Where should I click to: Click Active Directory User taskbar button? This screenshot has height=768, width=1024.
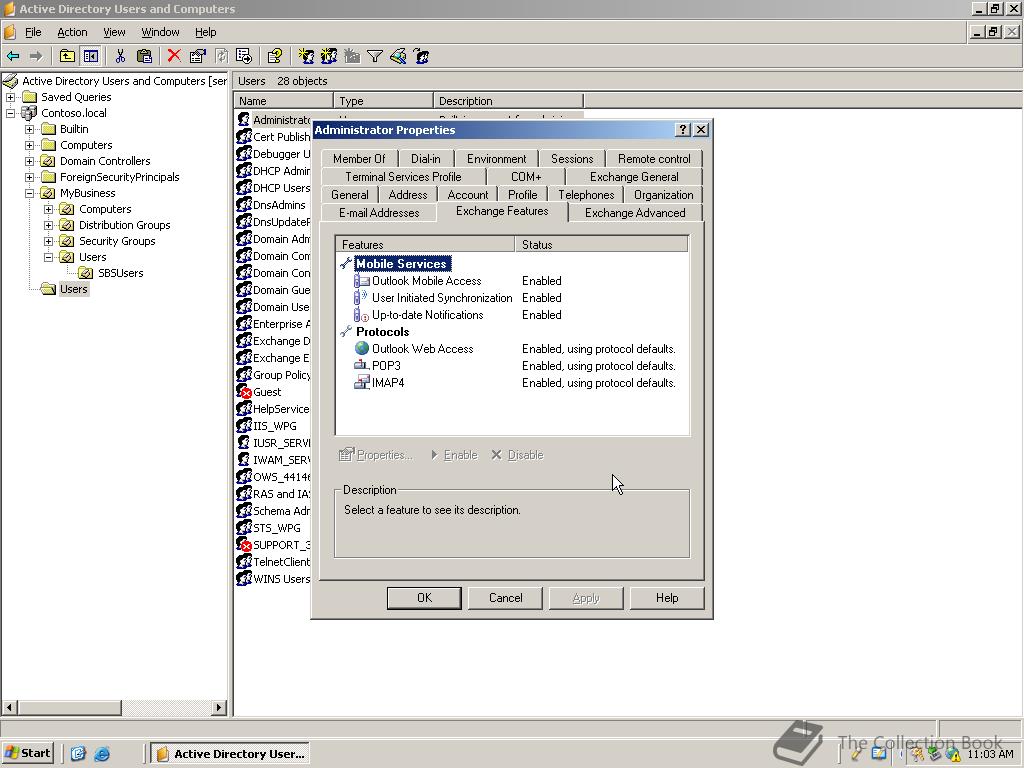point(230,754)
